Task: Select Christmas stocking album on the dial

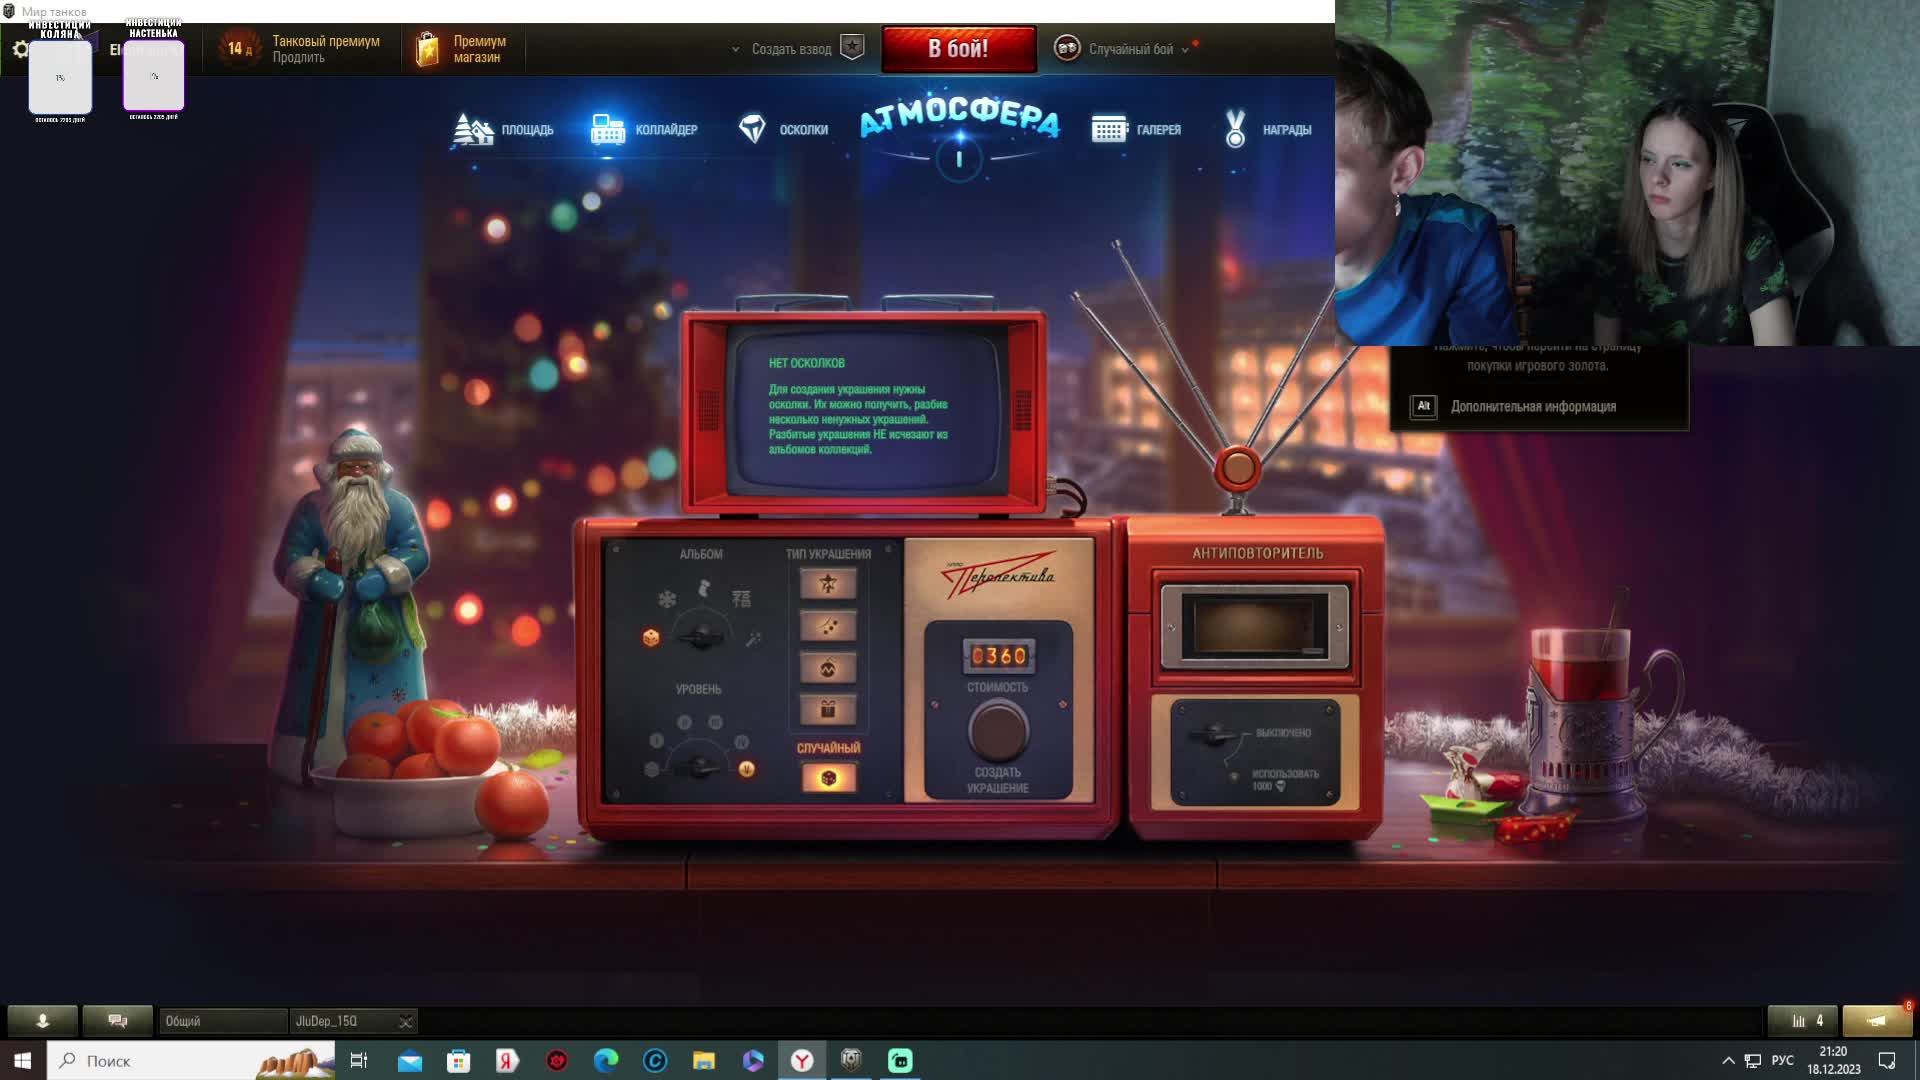Action: (x=704, y=588)
